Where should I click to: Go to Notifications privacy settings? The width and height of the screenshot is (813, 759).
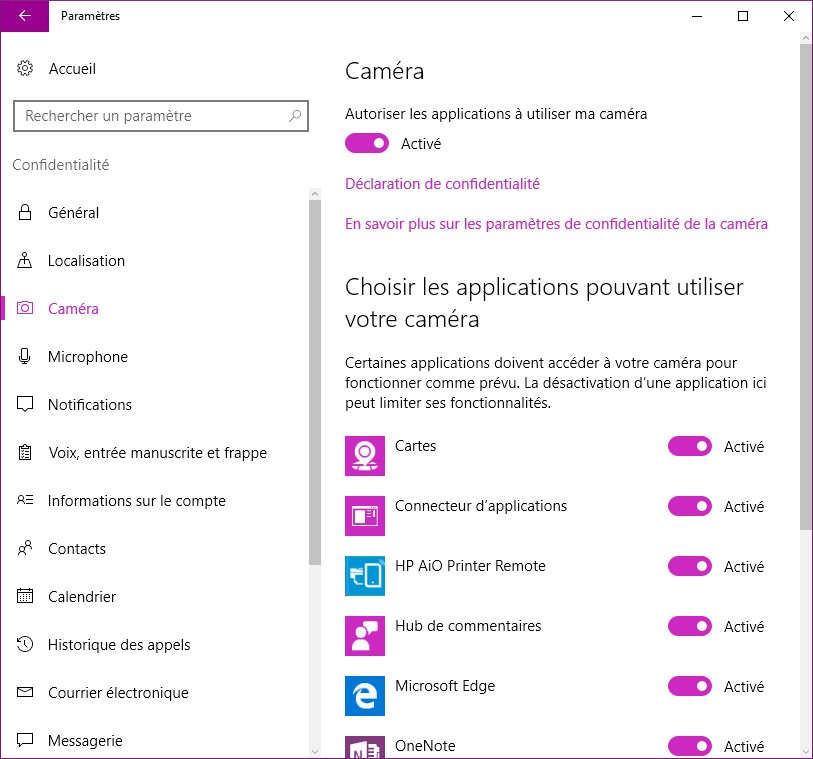[x=90, y=405]
